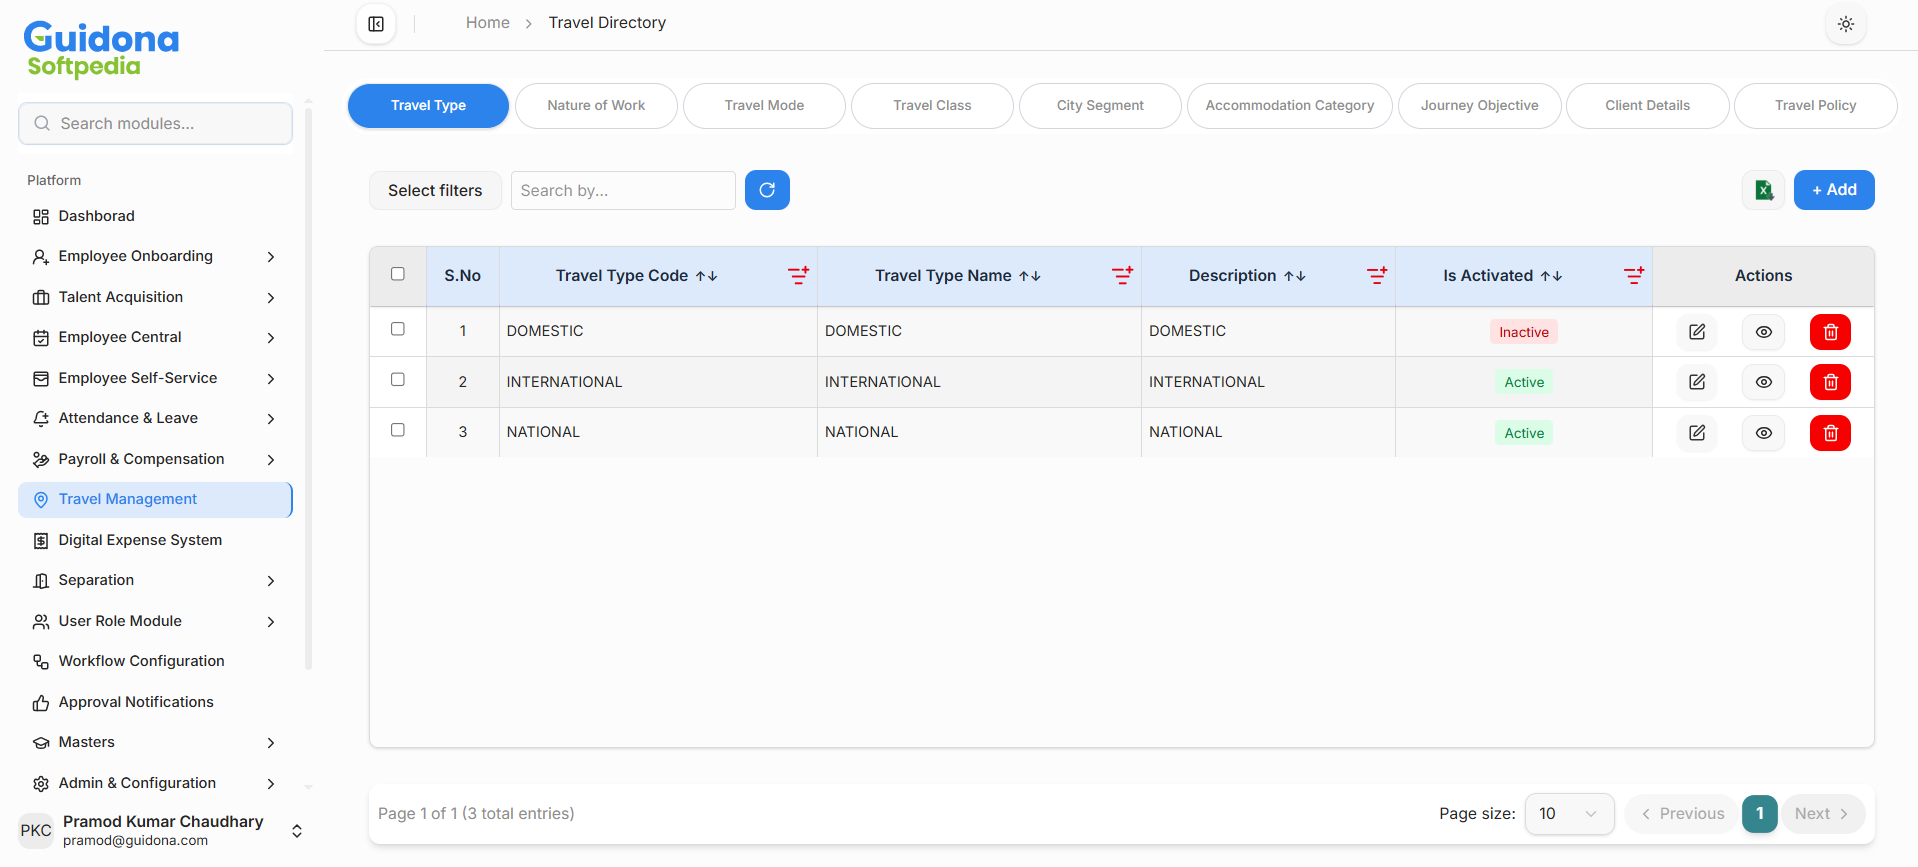Select the NATIONAL row checkbox
This screenshot has height=867, width=1918.
[x=398, y=430]
